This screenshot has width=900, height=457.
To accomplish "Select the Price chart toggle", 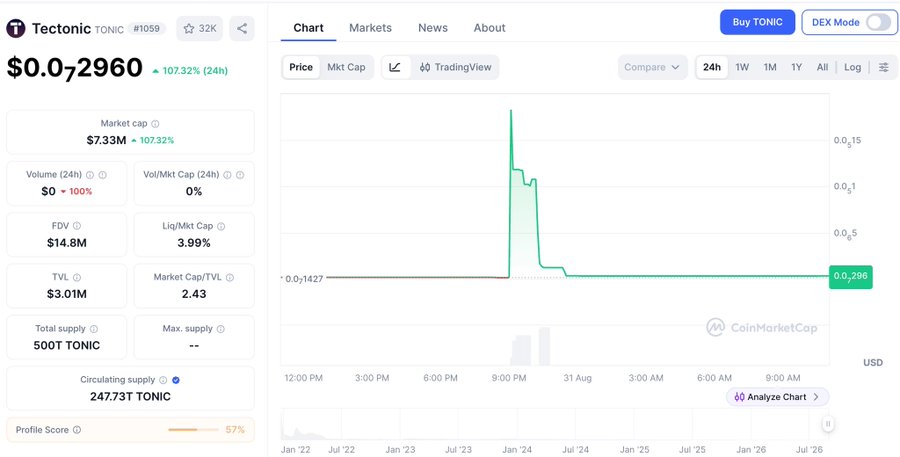I will click(x=301, y=67).
